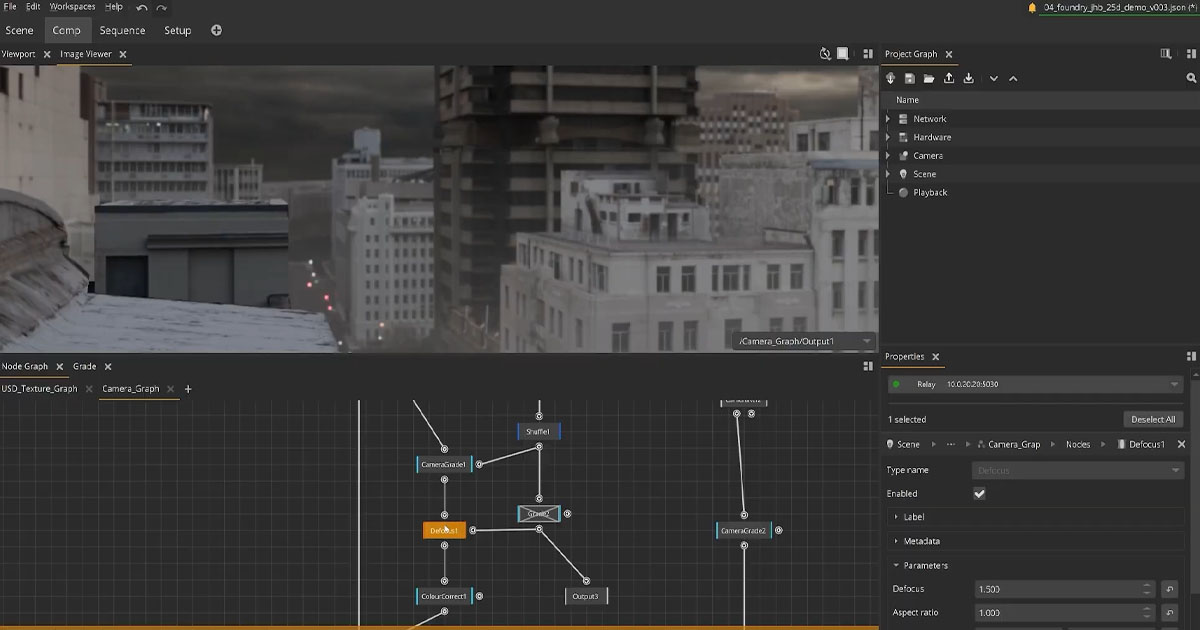Click the save disk icon
This screenshot has height=630, width=1200.
pyautogui.click(x=910, y=78)
